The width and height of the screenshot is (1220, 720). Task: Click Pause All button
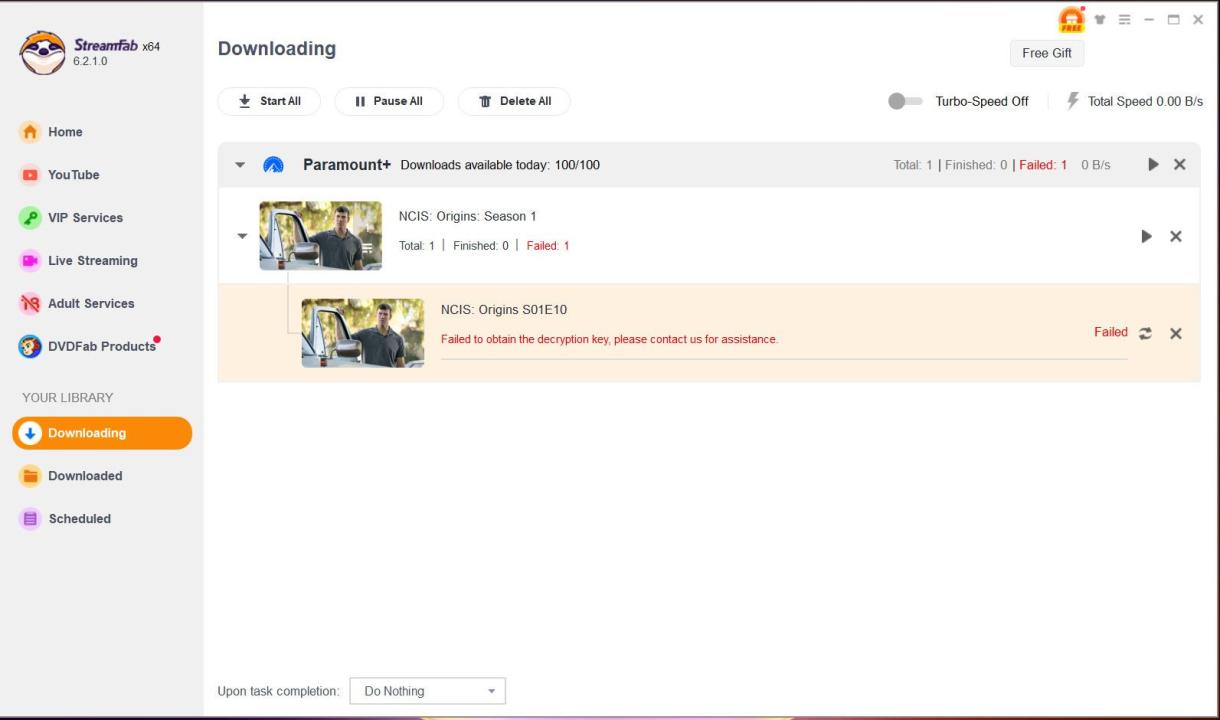[x=389, y=101]
